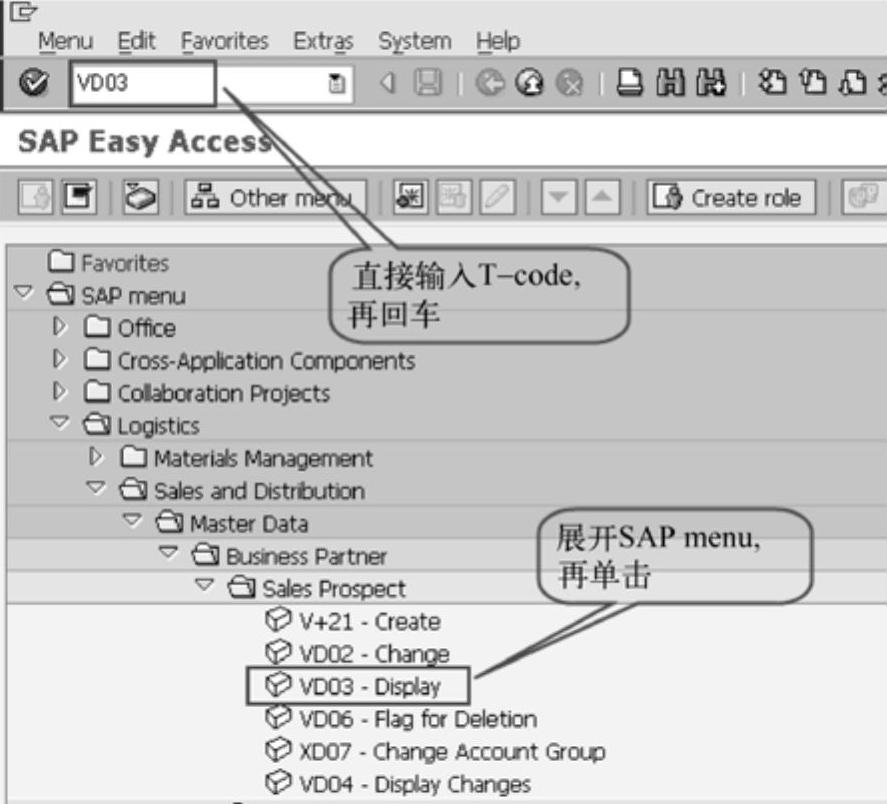This screenshot has height=804, width=887.
Task: Open the Menu menu
Action: point(66,41)
